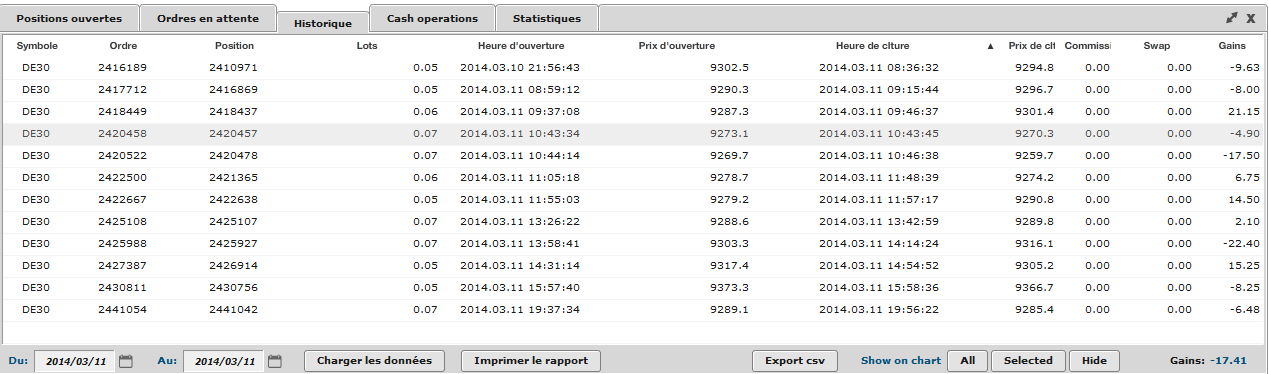The width and height of the screenshot is (1269, 374).
Task: Click Imprimer le rapport button
Action: point(531,360)
